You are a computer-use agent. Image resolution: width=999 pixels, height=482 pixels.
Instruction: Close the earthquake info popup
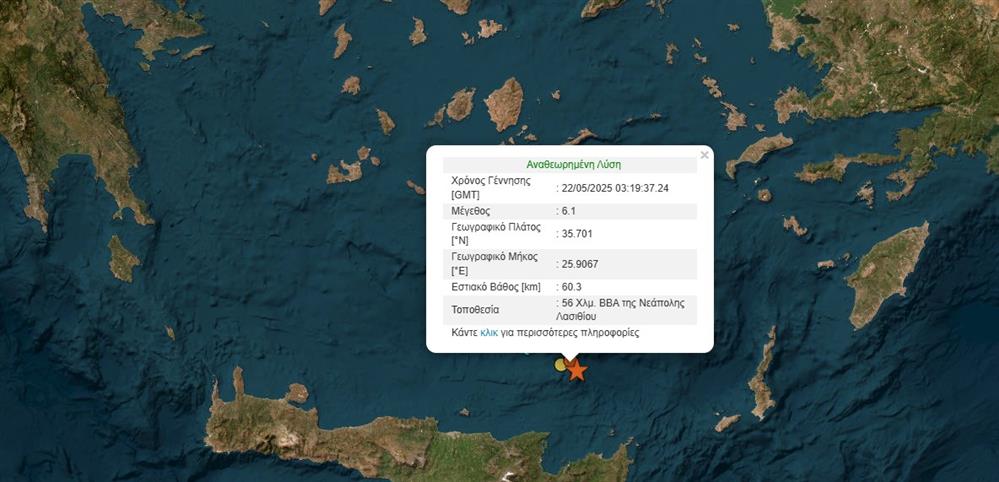coord(704,155)
